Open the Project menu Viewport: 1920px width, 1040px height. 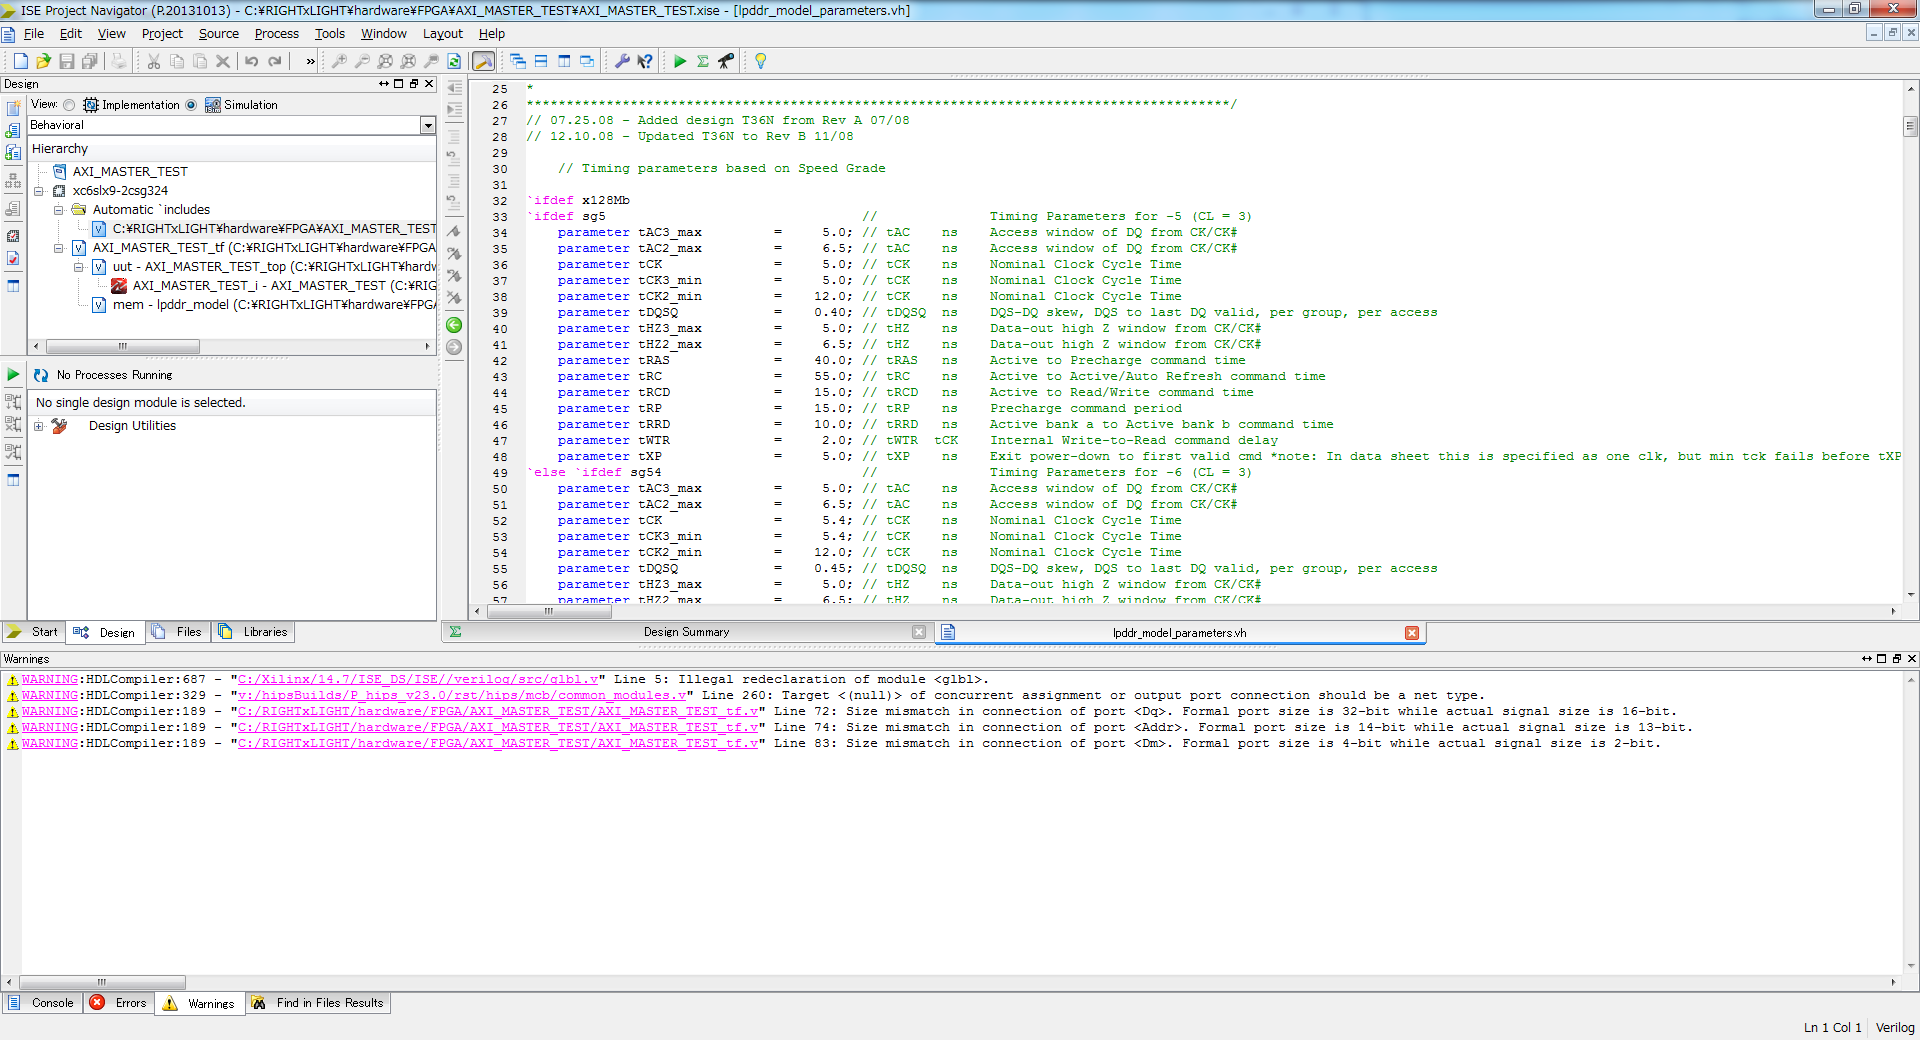162,33
